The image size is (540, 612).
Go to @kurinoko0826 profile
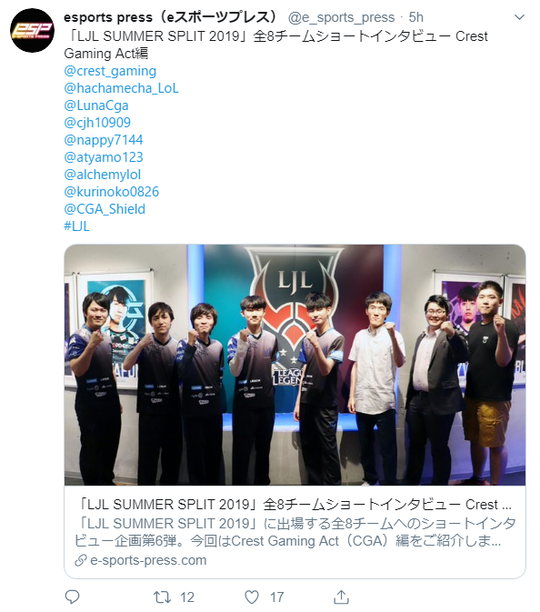pos(112,192)
